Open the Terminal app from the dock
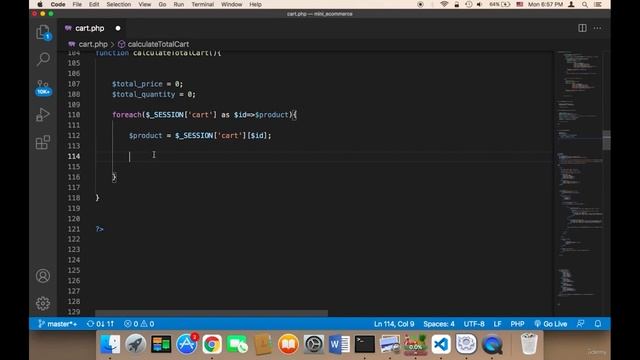The height and width of the screenshot is (360, 640). 364,344
